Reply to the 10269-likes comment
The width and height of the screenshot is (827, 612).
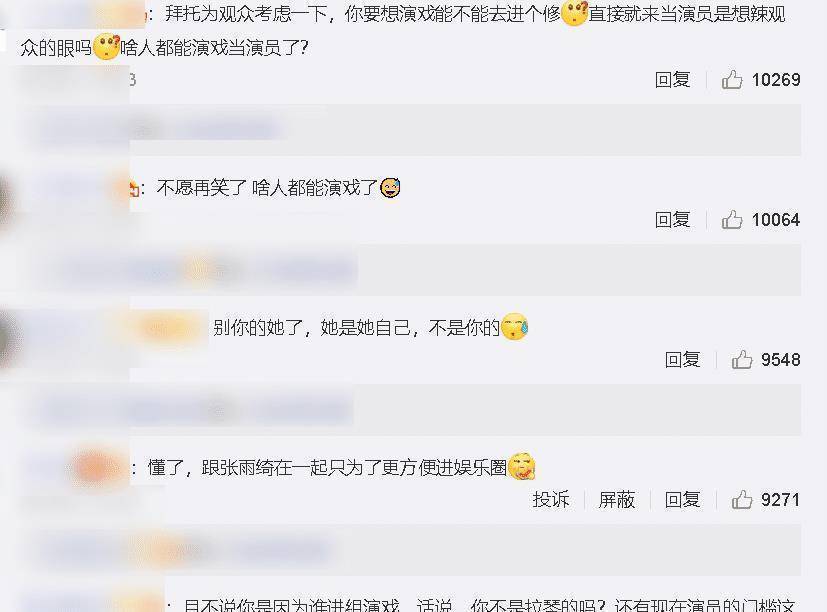(x=672, y=80)
